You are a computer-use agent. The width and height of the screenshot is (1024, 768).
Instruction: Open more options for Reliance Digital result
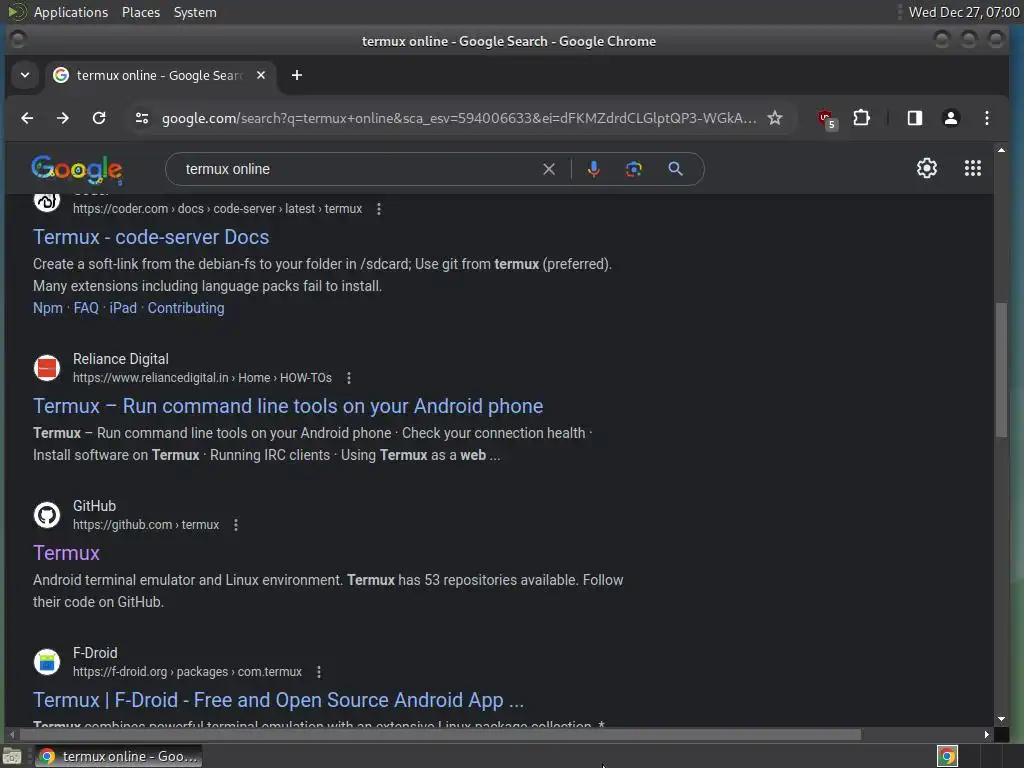[349, 378]
